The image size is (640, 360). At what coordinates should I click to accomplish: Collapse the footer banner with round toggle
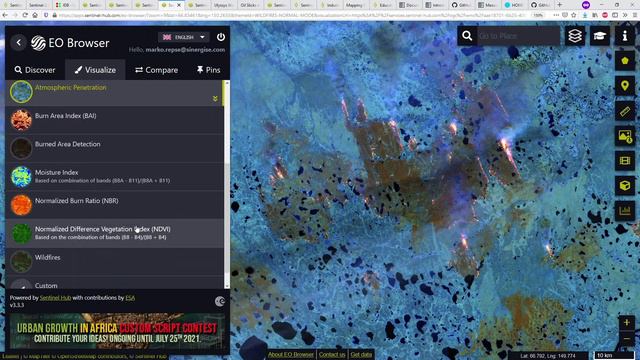coord(220,301)
